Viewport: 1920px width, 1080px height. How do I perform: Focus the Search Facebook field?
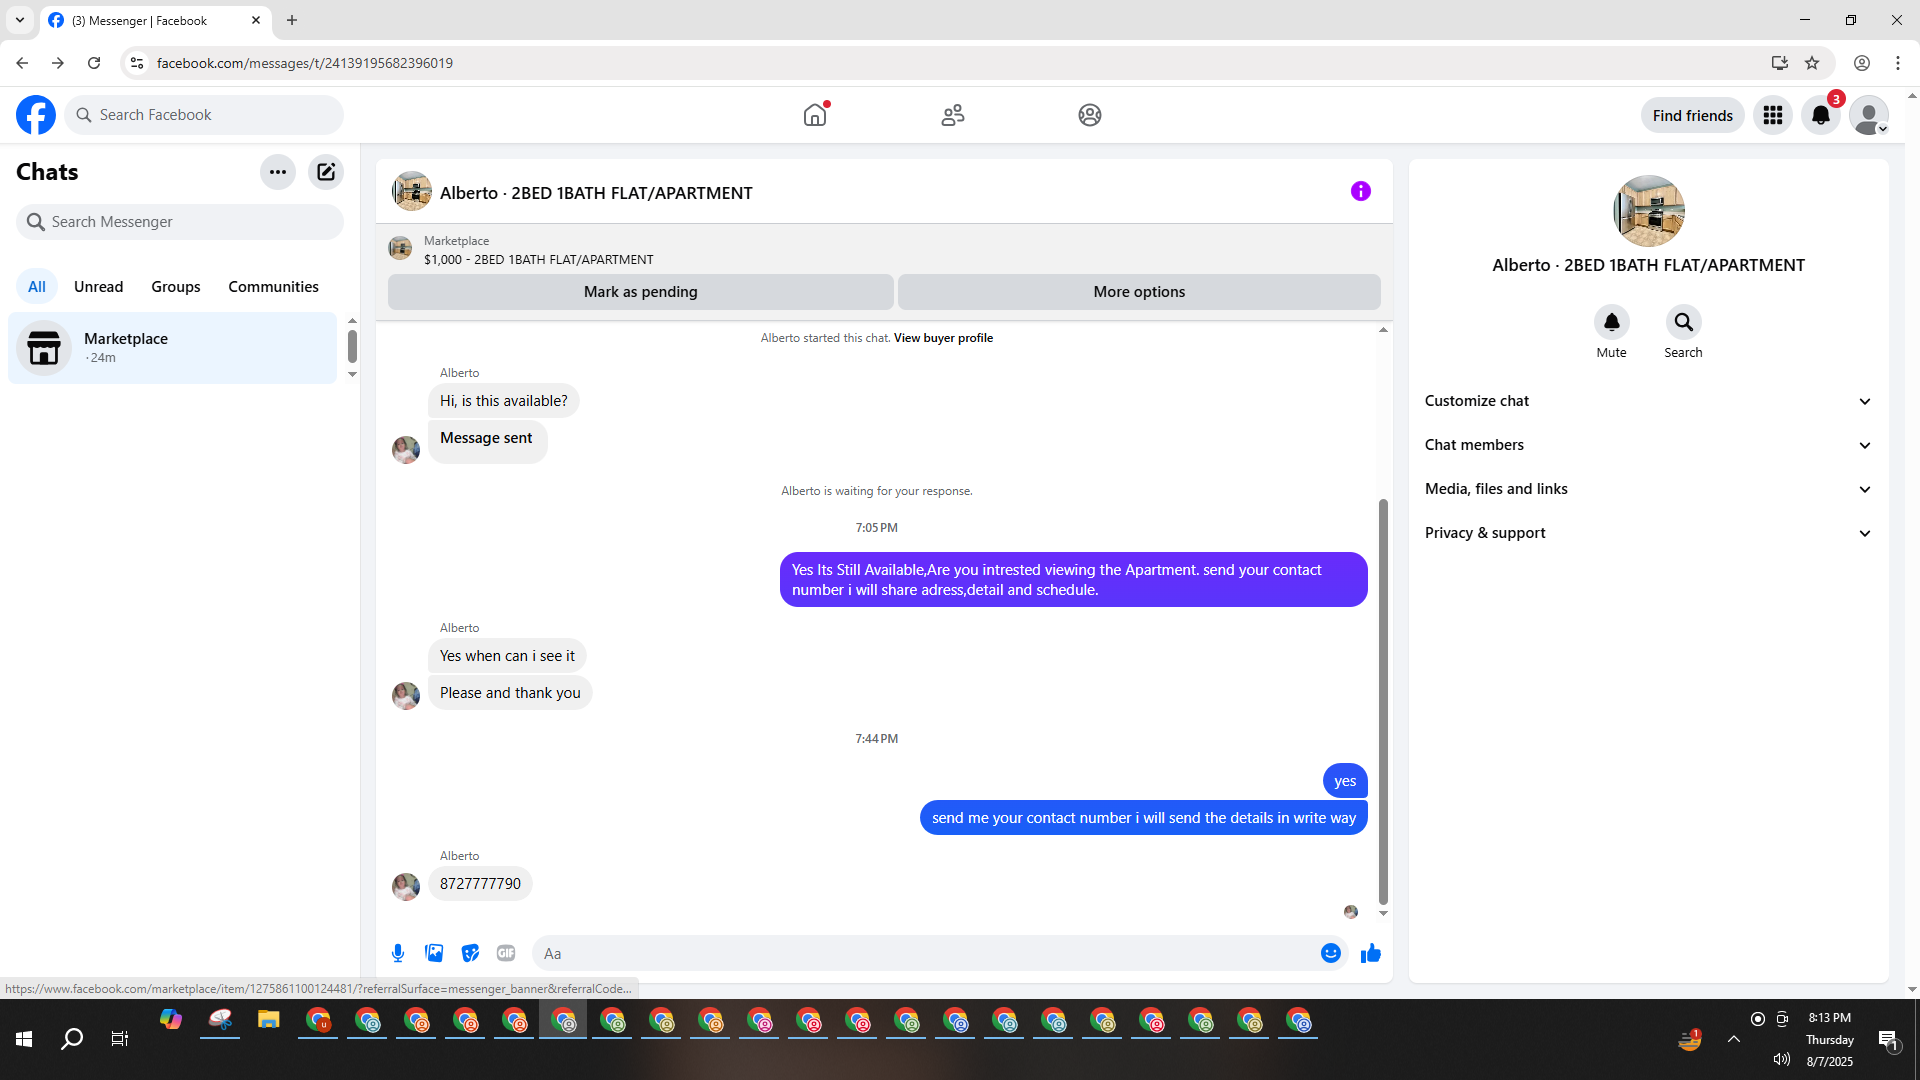click(204, 115)
